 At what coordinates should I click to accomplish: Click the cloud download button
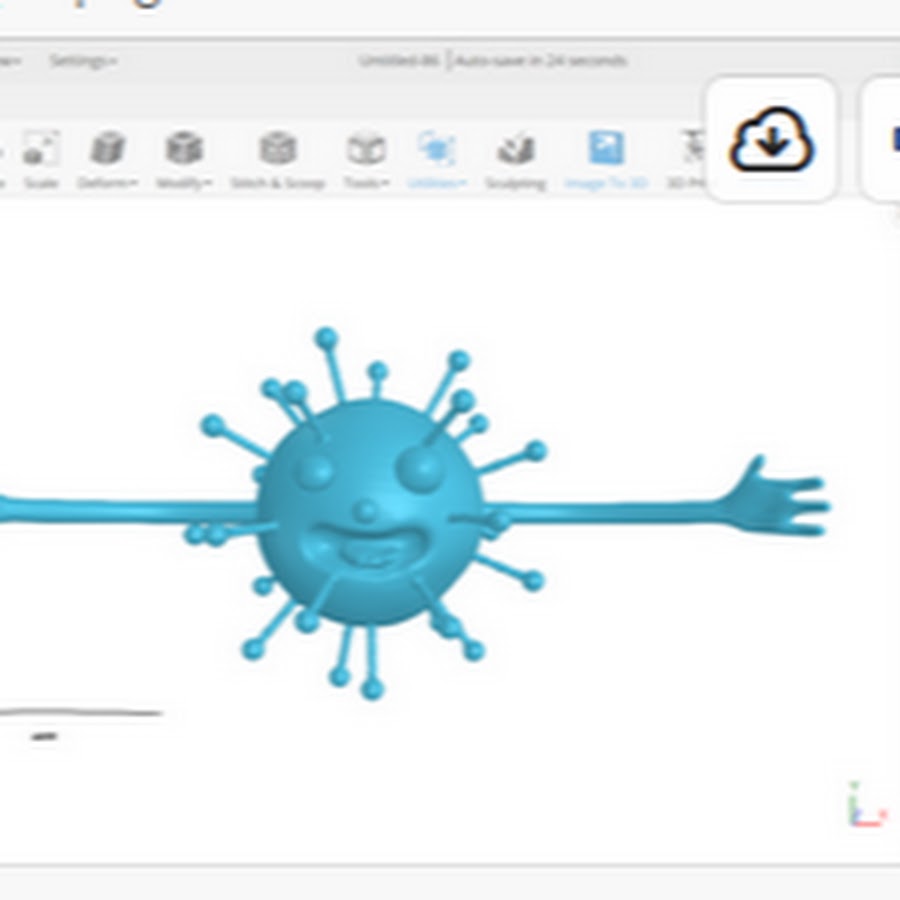[771, 139]
